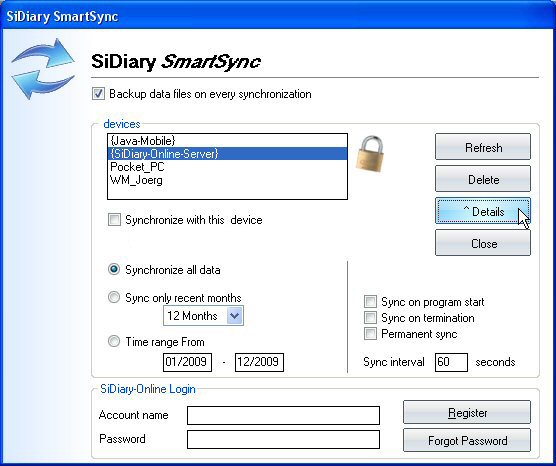The height and width of the screenshot is (466, 556).
Task: Click the Refresh button
Action: coord(483,147)
